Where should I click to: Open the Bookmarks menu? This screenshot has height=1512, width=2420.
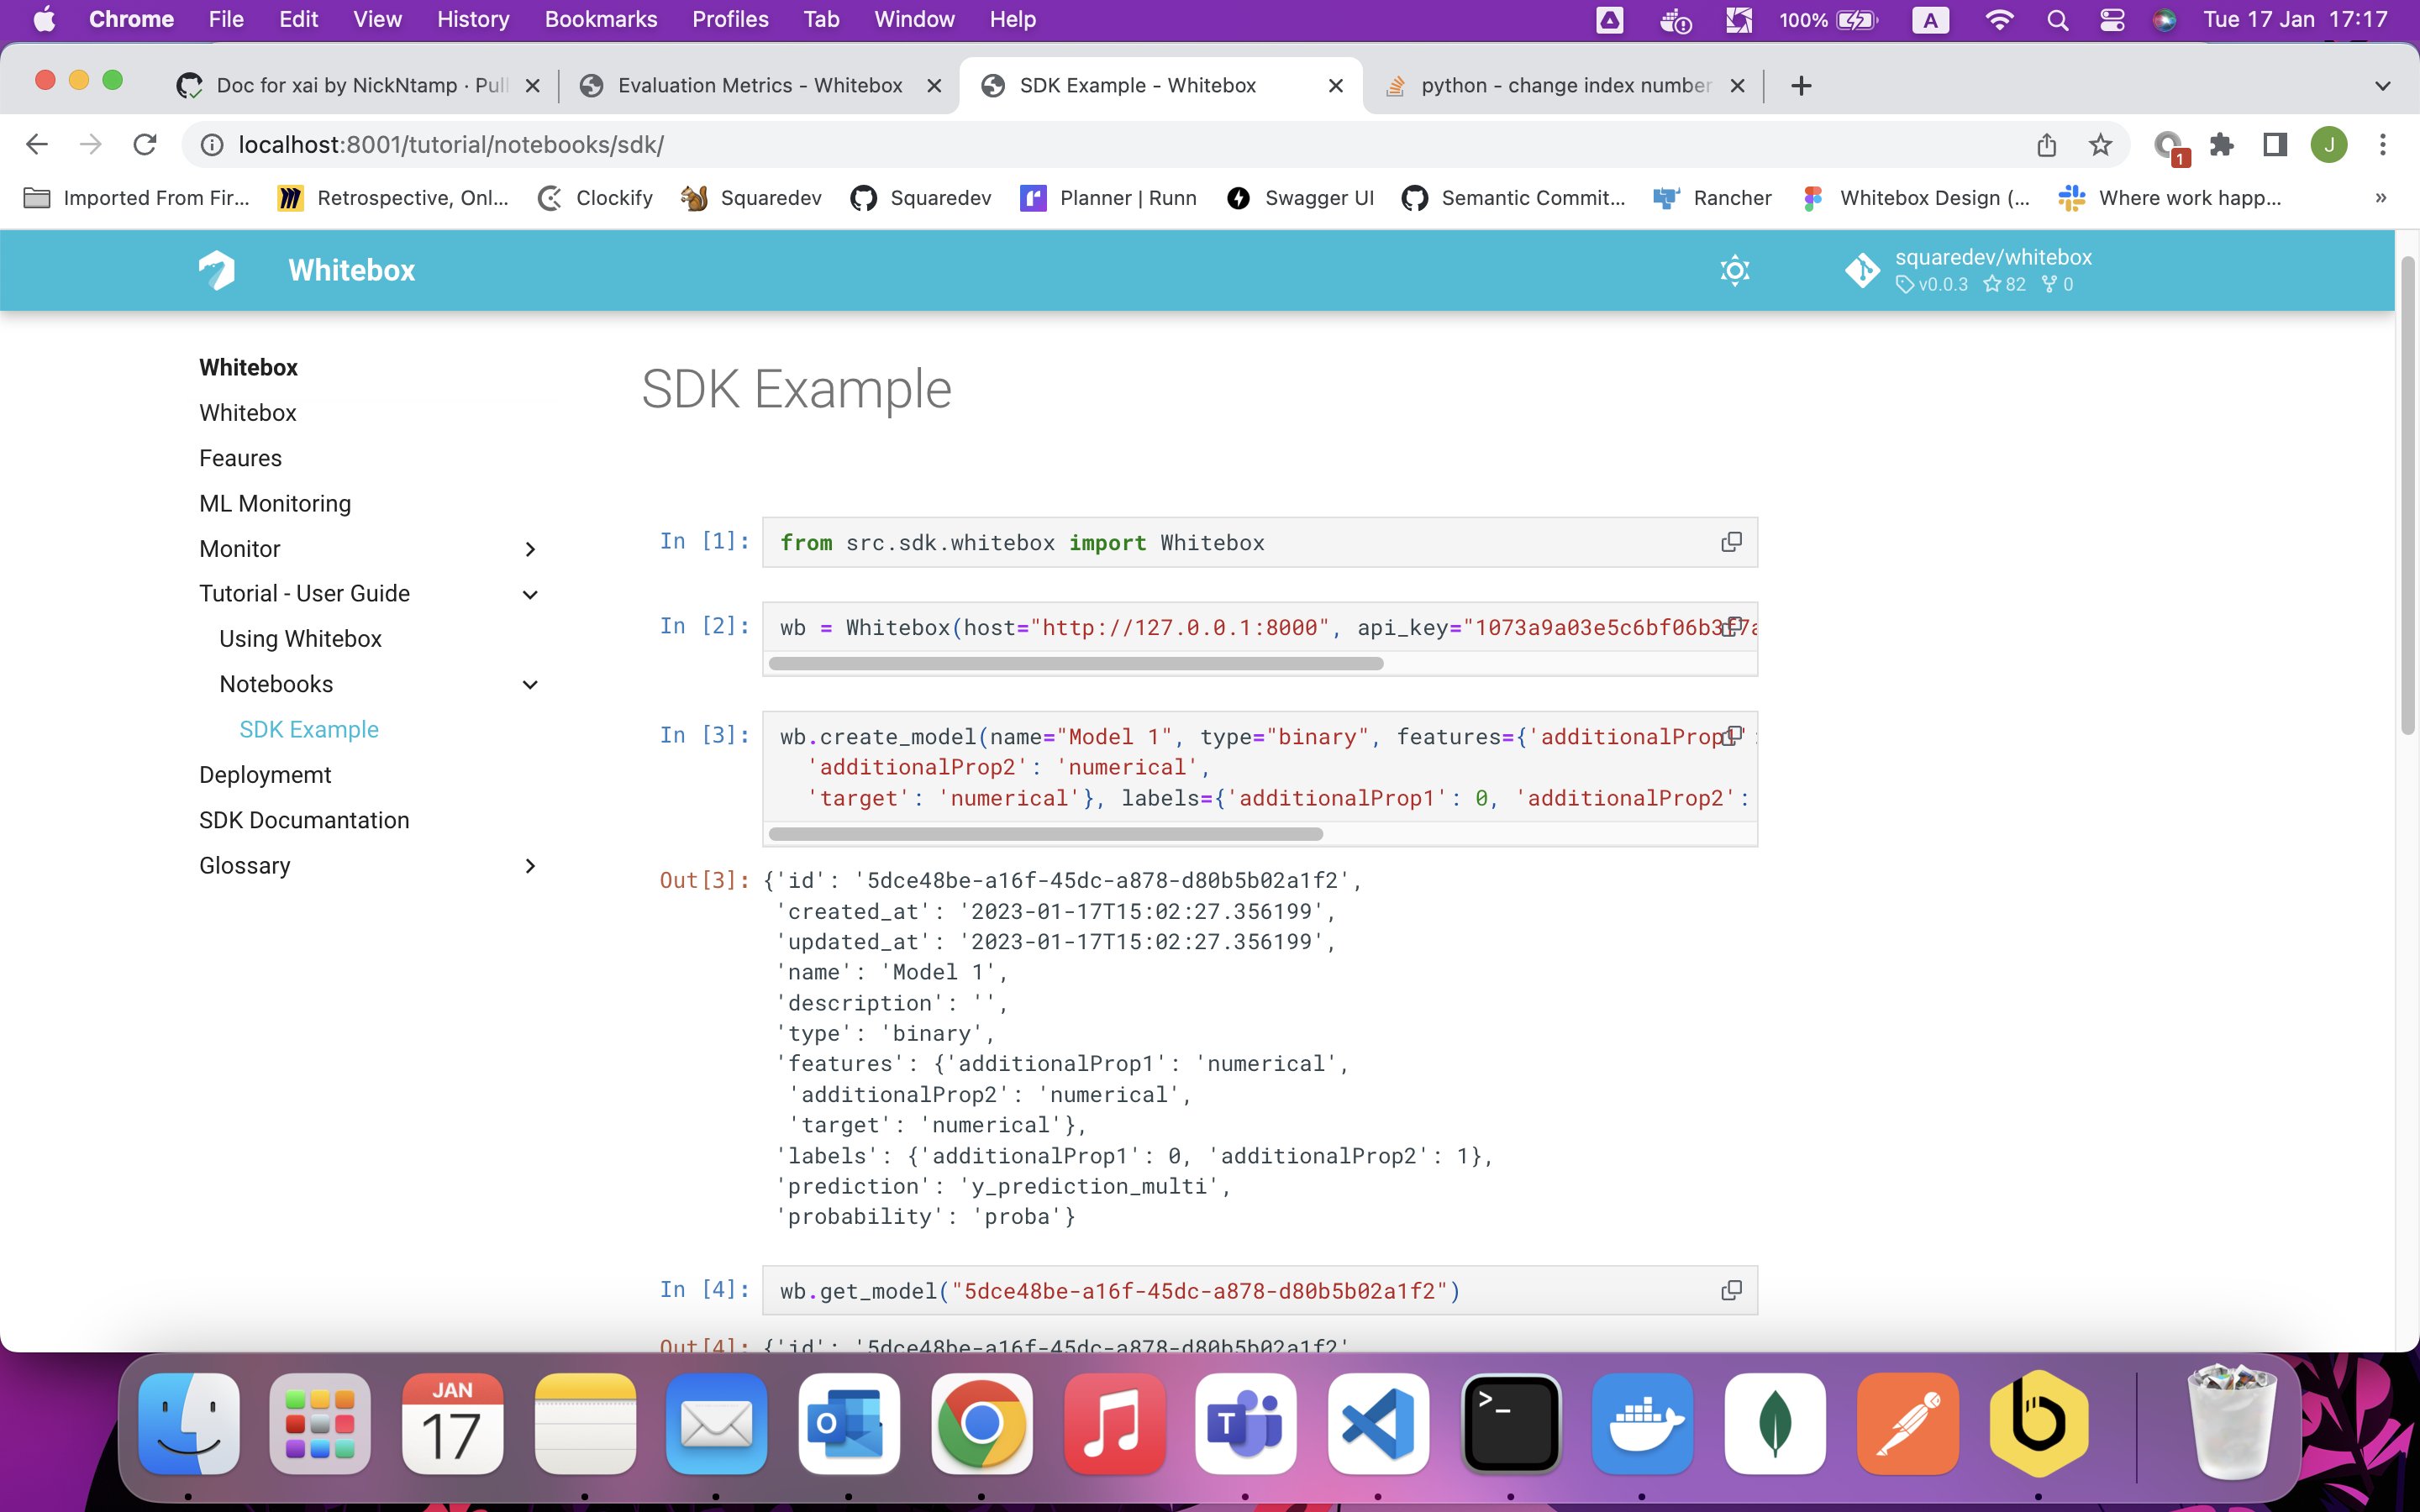click(x=600, y=20)
